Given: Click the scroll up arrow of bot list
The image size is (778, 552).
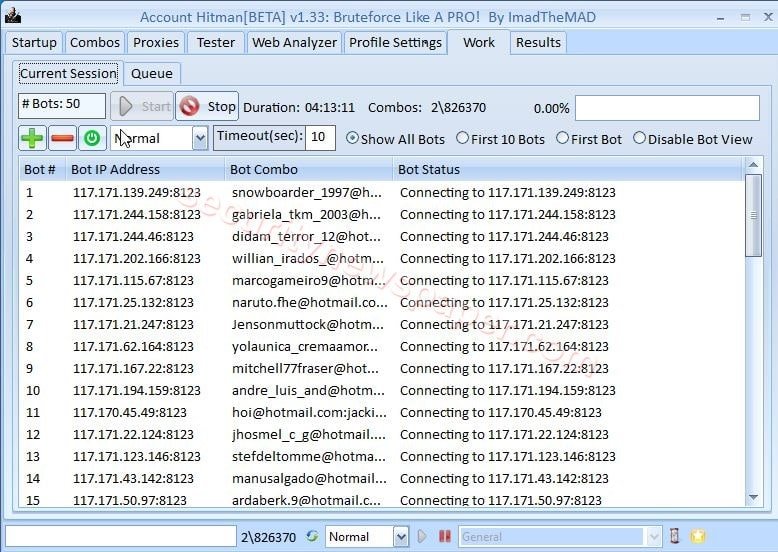Looking at the screenshot, I should click(x=753, y=165).
